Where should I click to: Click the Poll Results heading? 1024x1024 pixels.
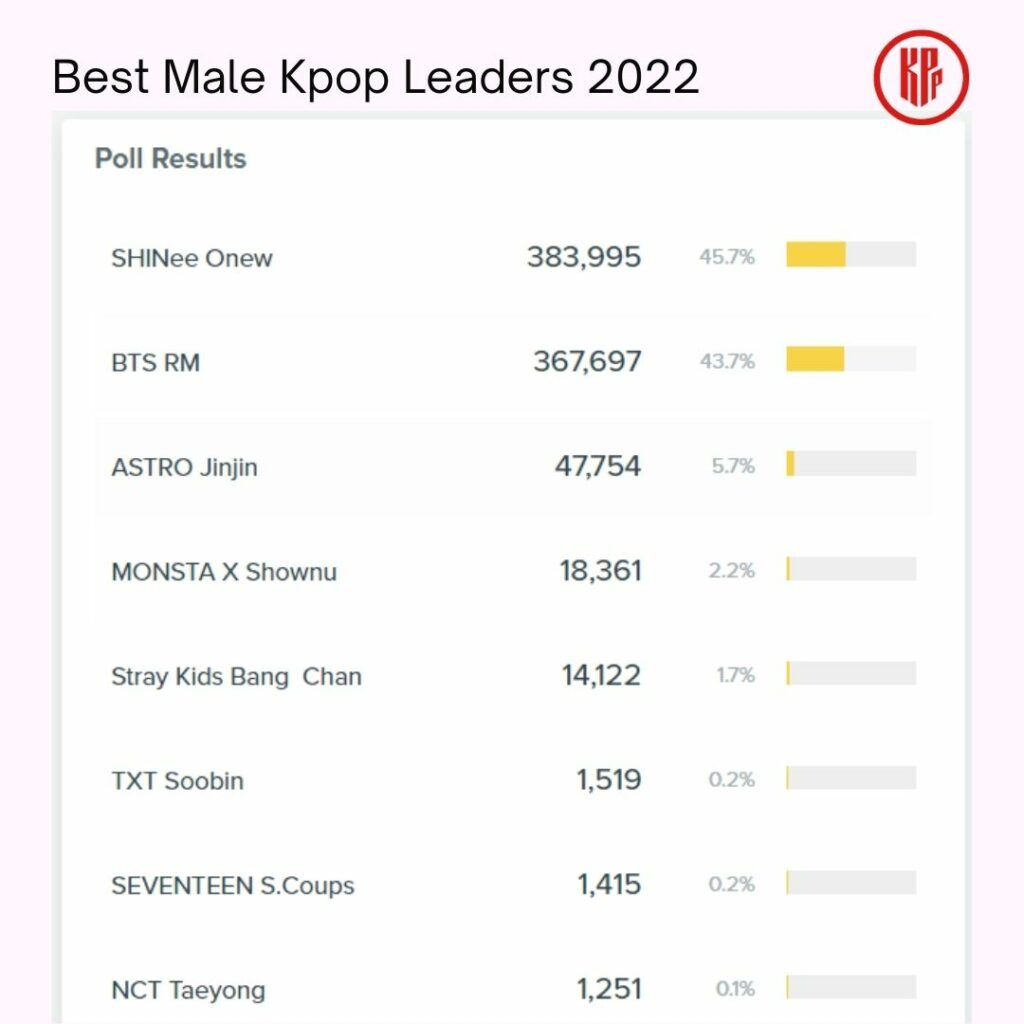[x=170, y=159]
